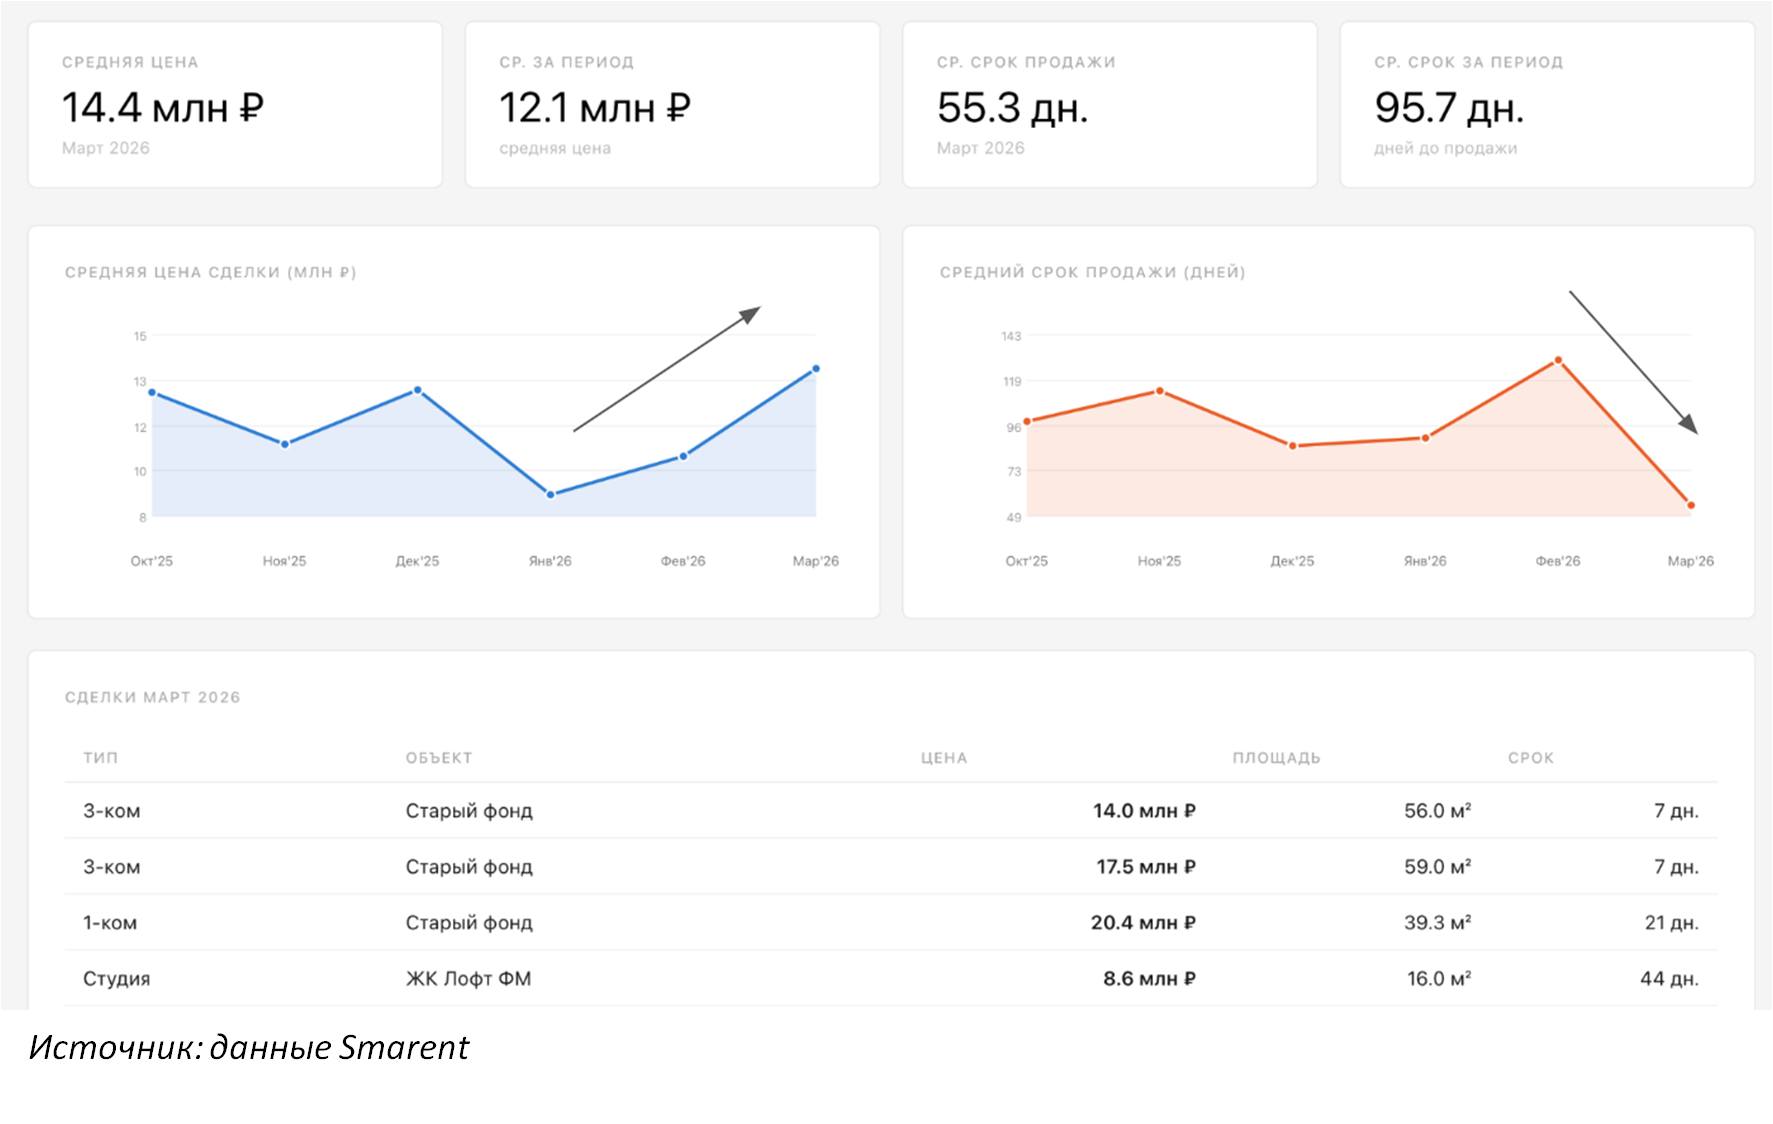Click the ПЛОЩАДЬ column header
1773x1124 pixels.
point(1276,758)
